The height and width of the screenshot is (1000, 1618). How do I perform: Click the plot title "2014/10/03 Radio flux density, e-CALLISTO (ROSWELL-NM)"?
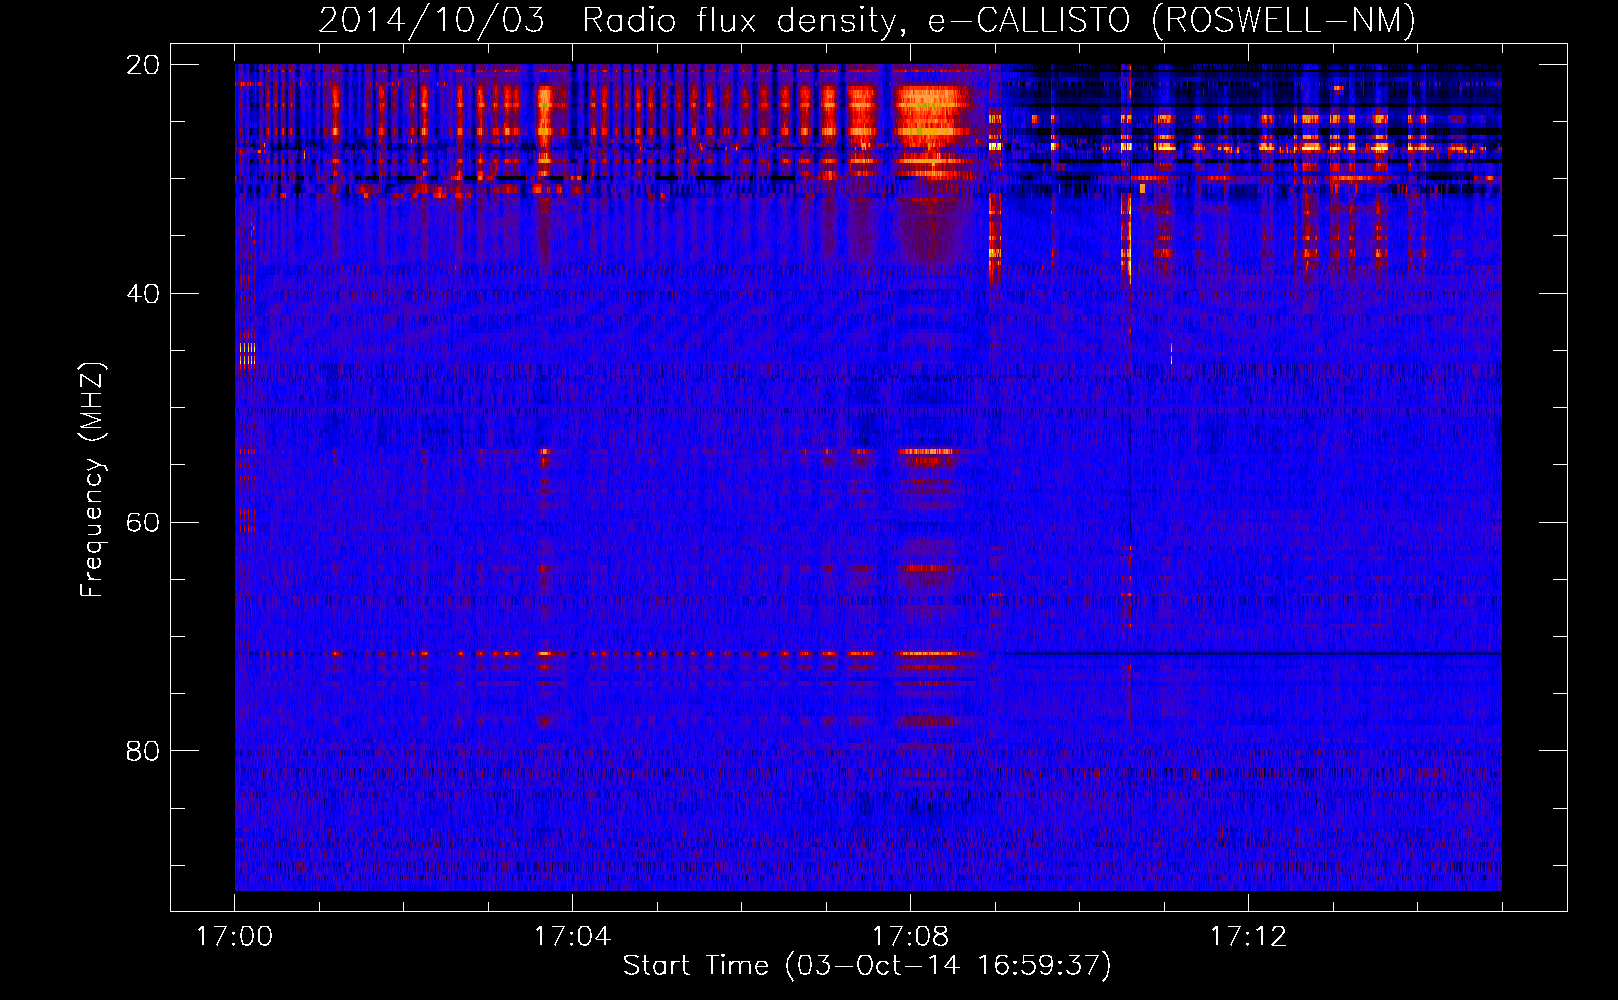click(867, 20)
